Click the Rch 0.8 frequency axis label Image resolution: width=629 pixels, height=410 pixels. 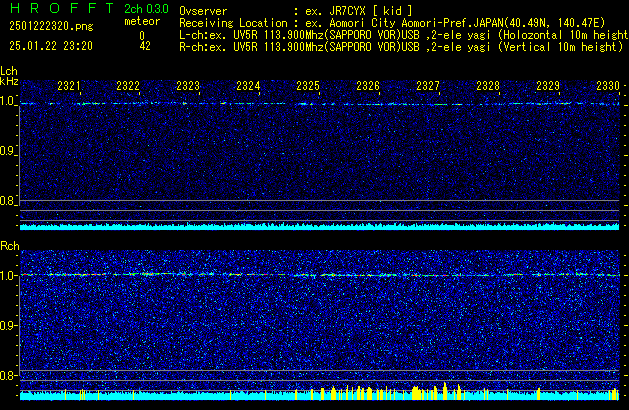(8, 375)
